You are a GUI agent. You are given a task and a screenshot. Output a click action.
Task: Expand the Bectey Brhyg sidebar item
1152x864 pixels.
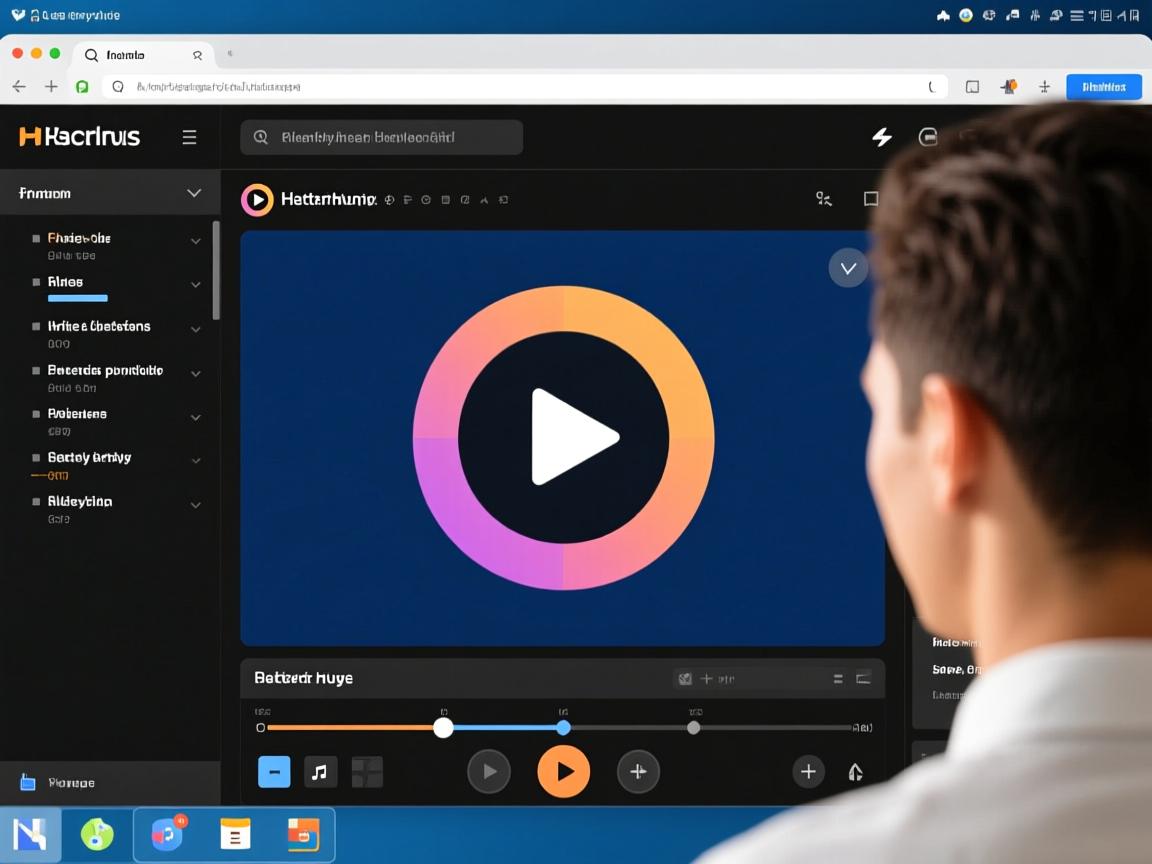point(196,461)
